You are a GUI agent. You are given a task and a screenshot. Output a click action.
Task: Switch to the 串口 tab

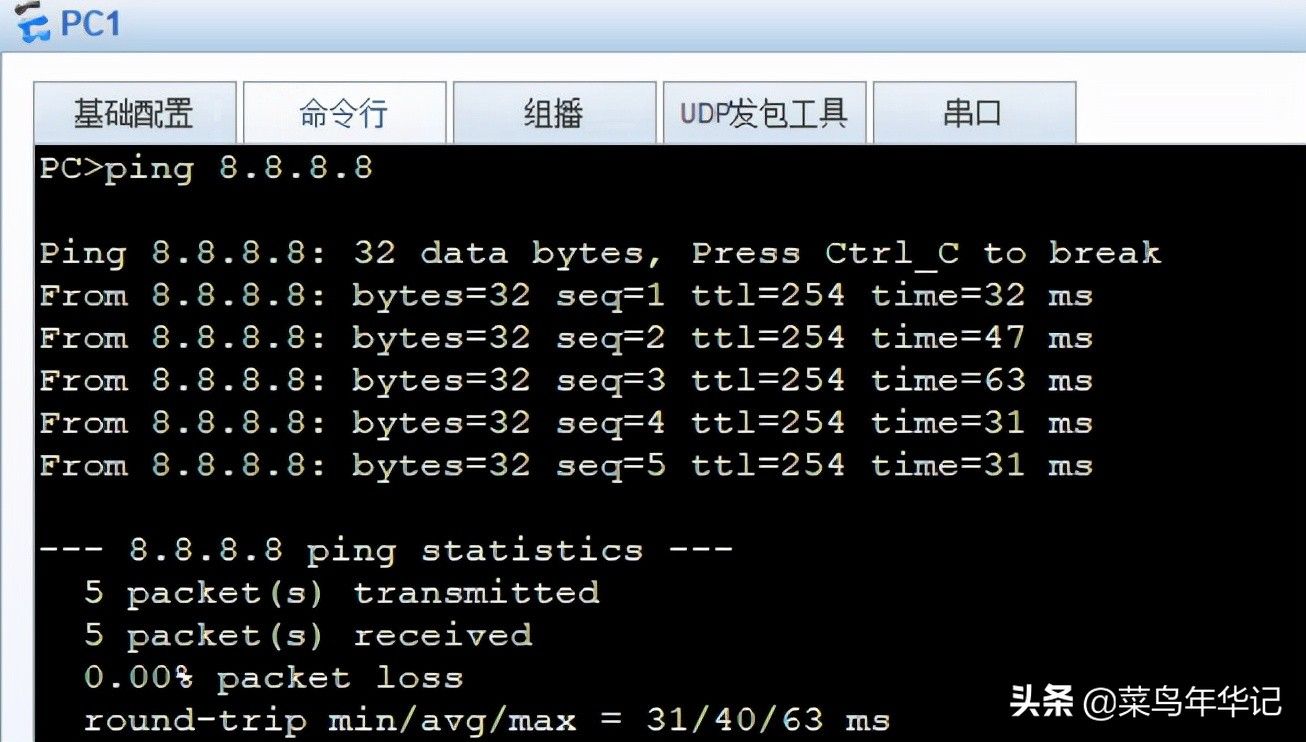click(974, 113)
